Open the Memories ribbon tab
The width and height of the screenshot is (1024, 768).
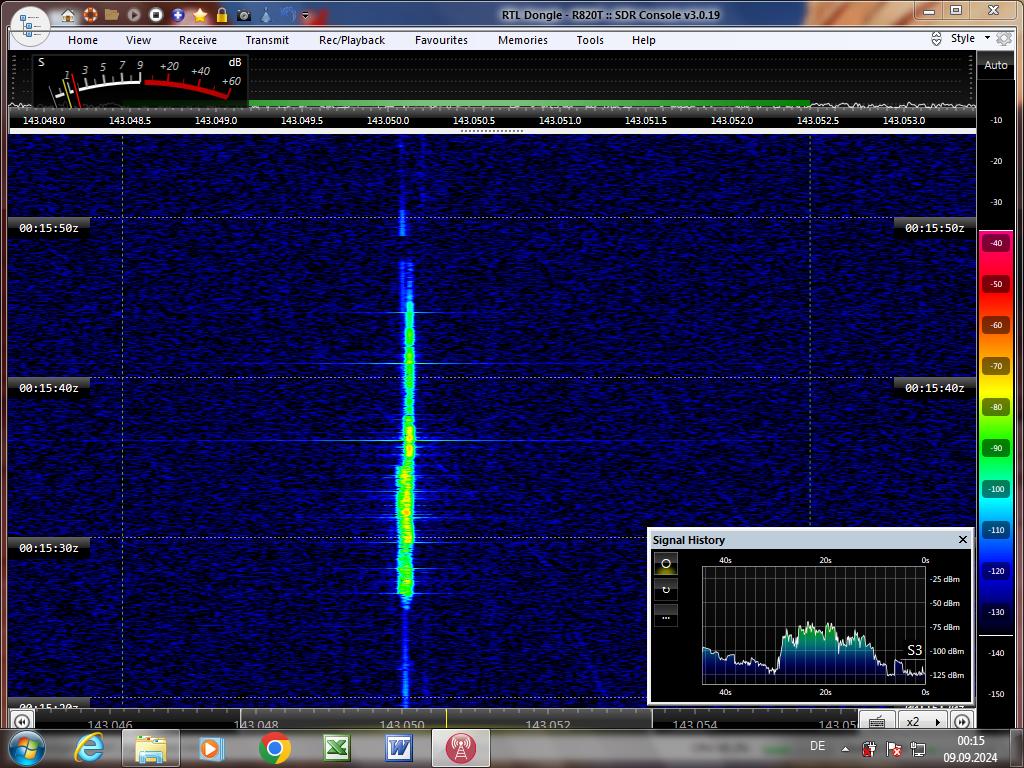pyautogui.click(x=523, y=40)
